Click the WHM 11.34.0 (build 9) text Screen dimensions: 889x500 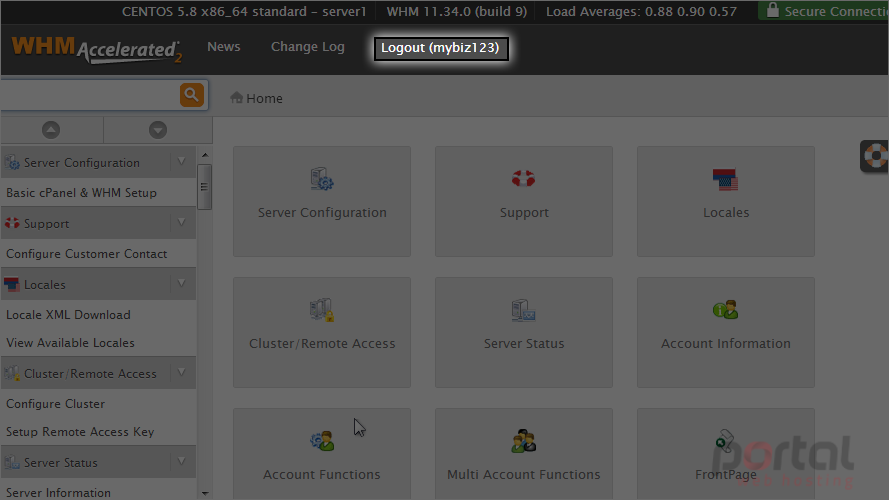[x=456, y=11]
